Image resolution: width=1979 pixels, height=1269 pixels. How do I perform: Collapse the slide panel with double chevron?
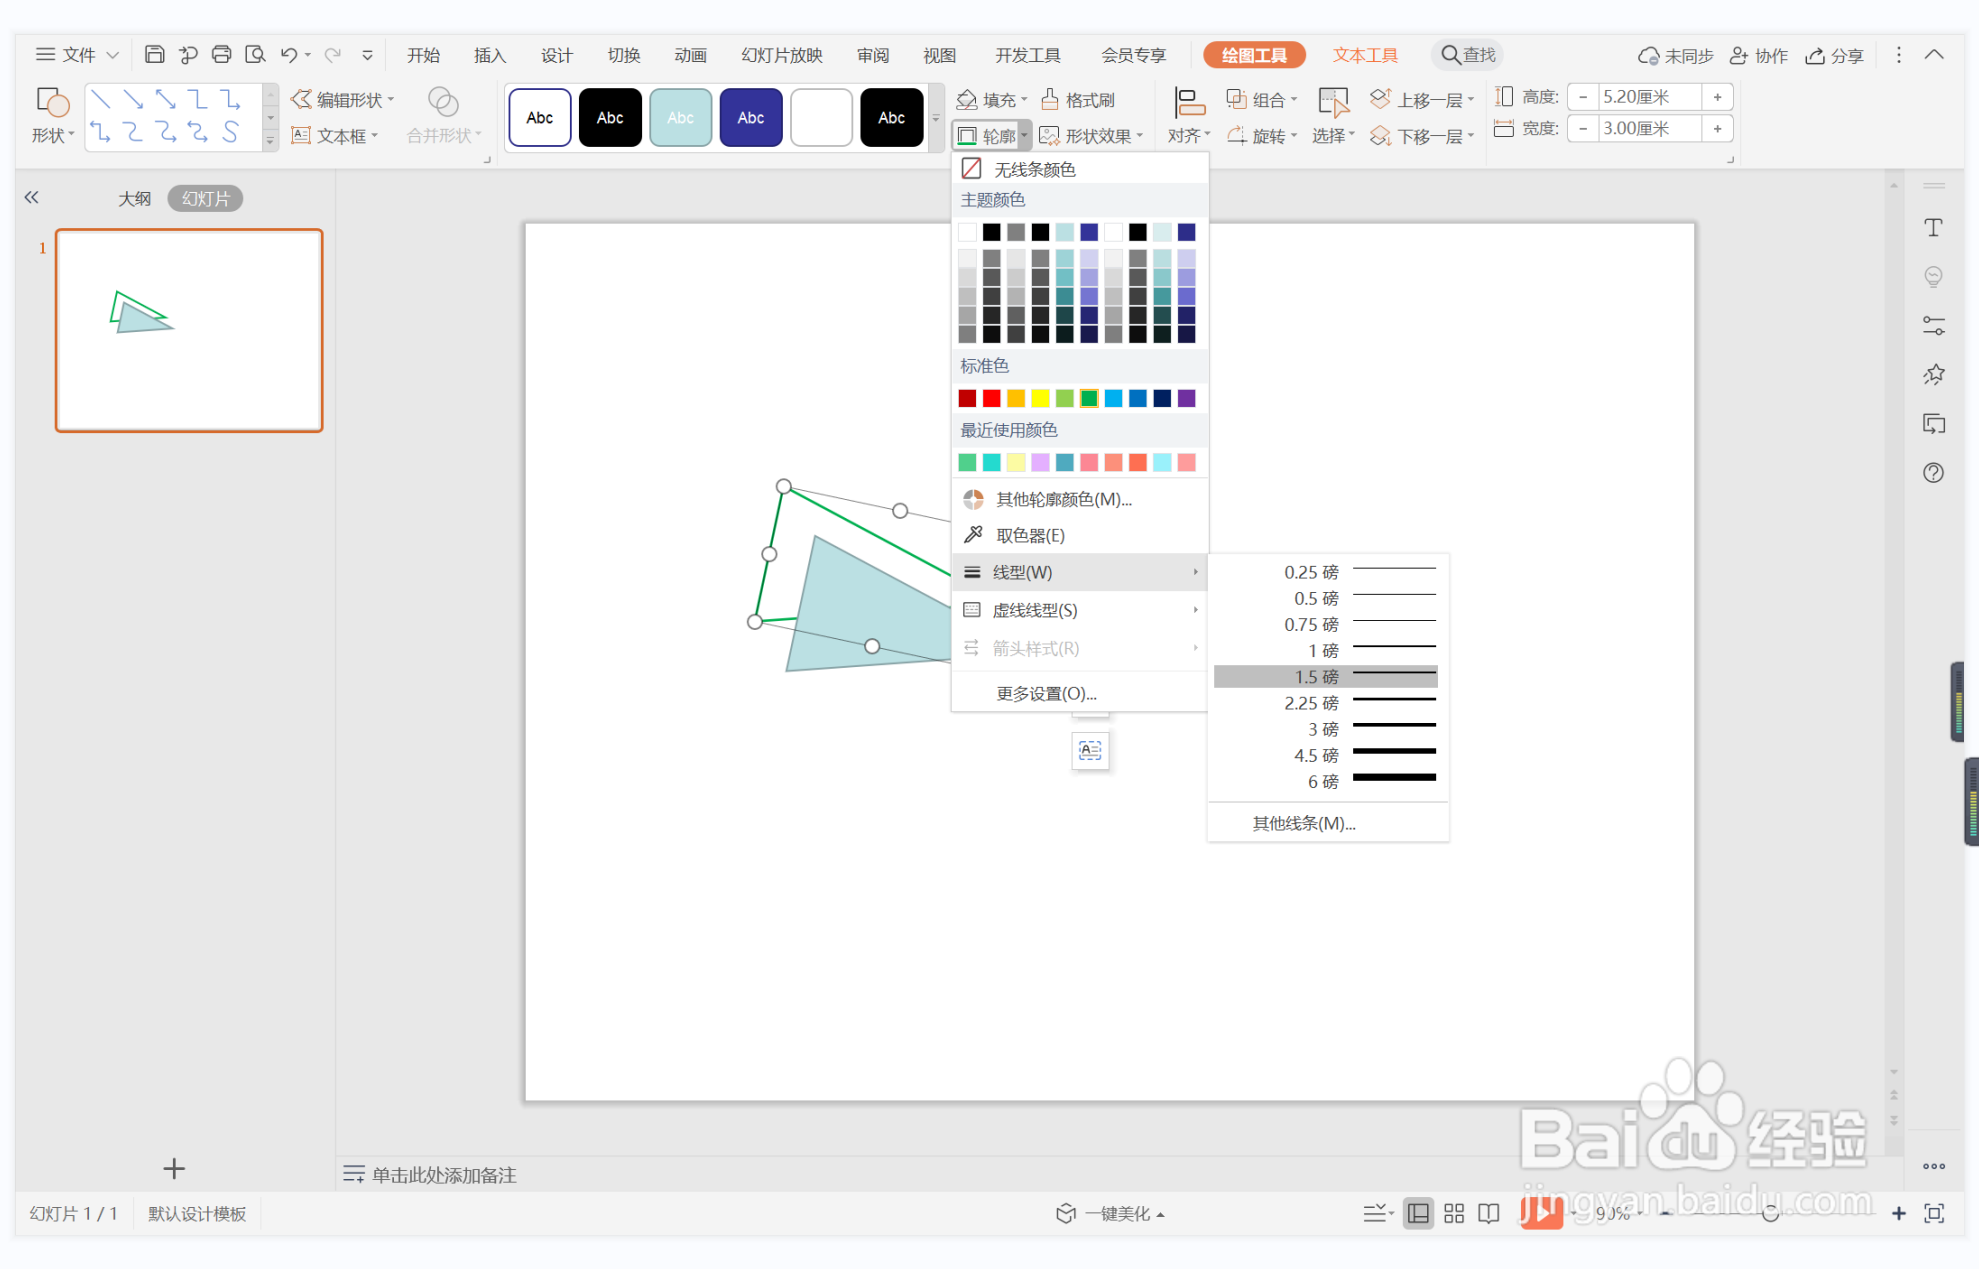pyautogui.click(x=32, y=197)
